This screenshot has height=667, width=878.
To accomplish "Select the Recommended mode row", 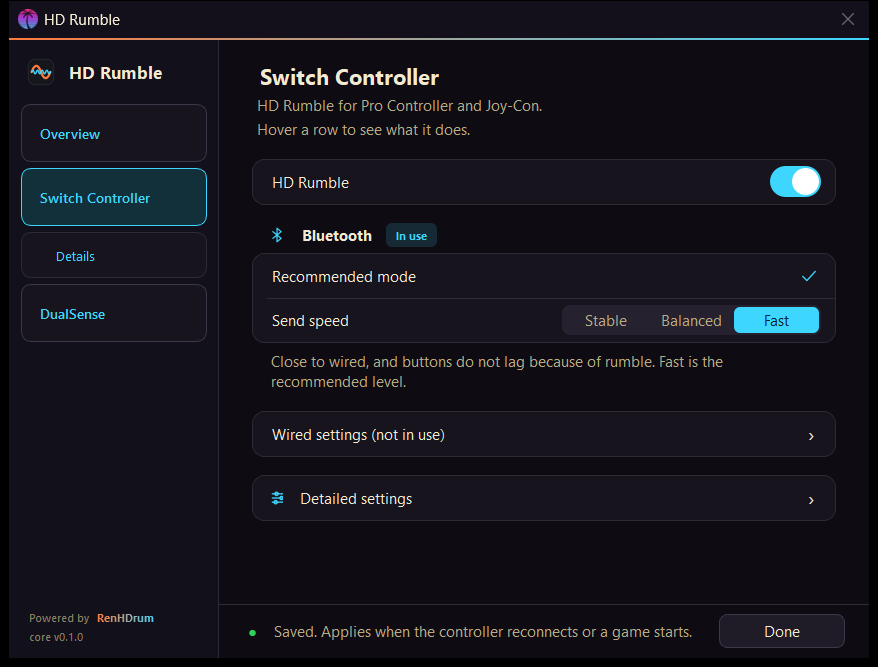I will 544,277.
